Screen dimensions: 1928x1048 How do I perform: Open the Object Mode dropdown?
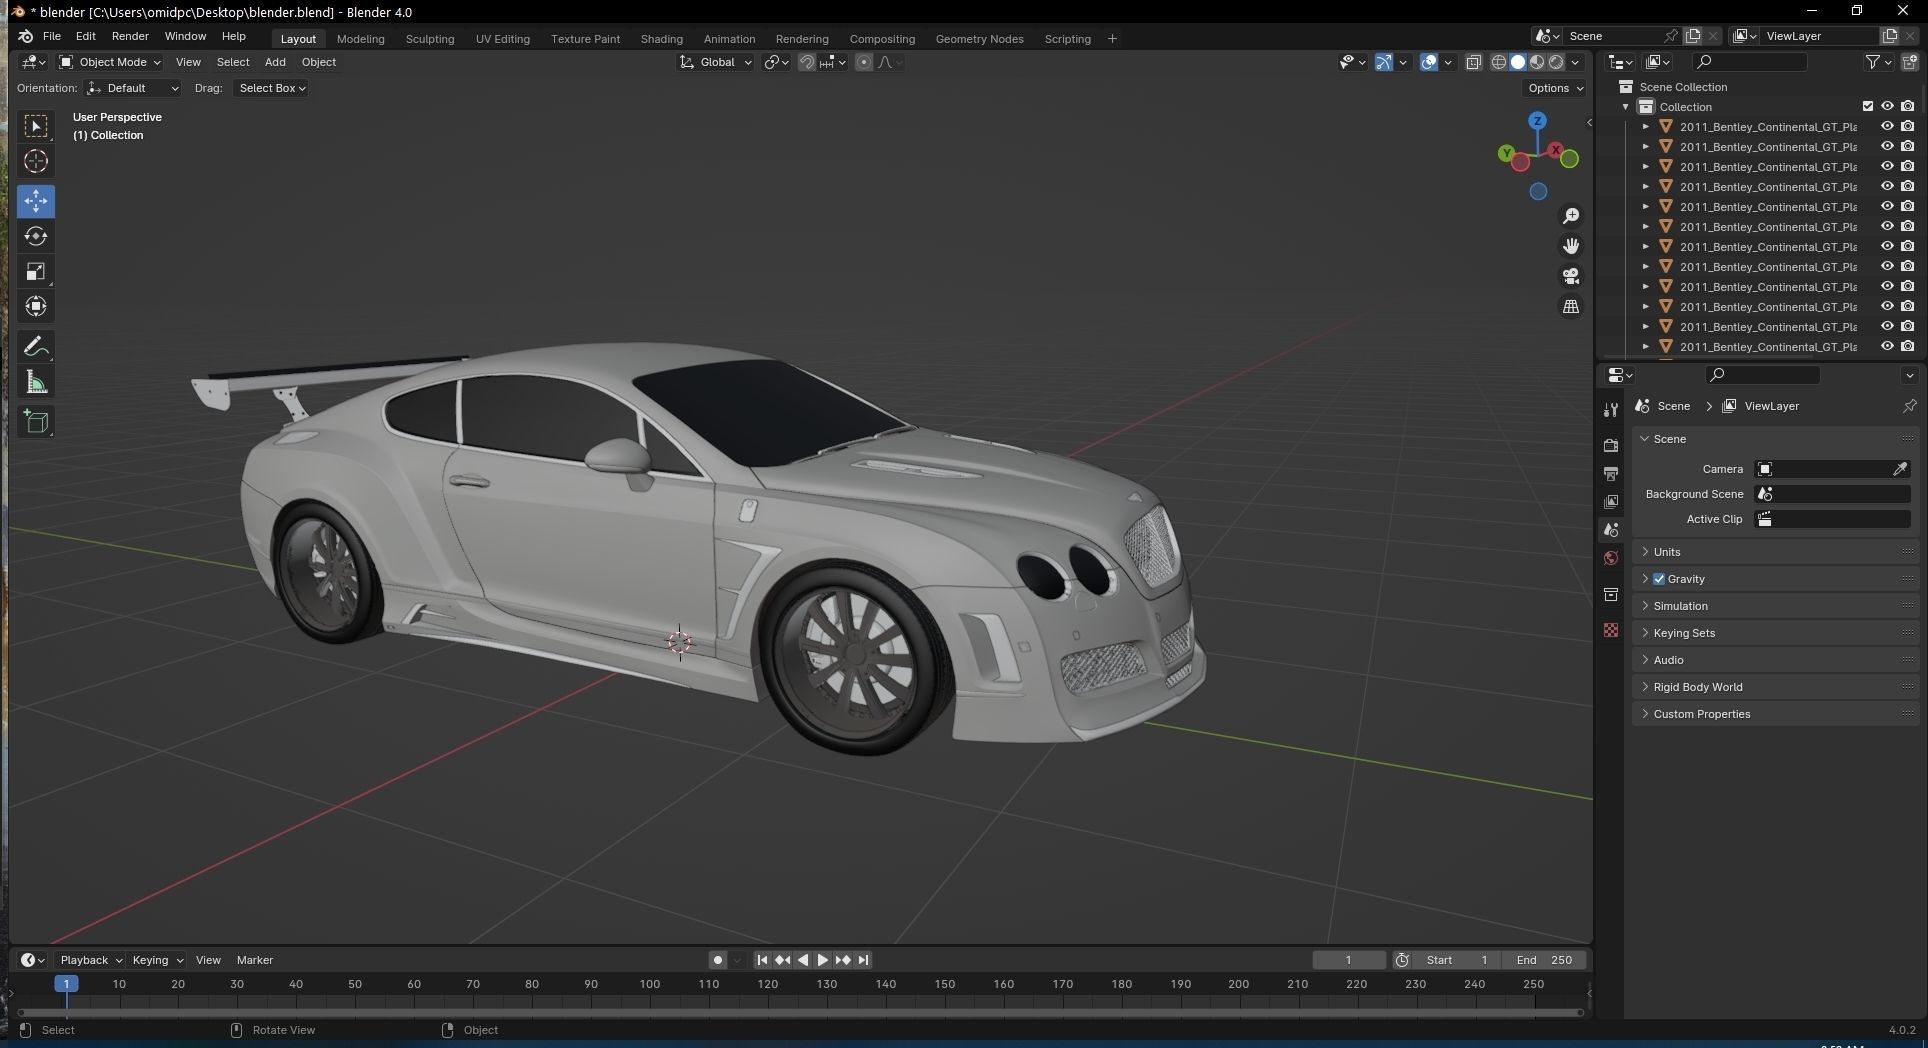pos(109,62)
